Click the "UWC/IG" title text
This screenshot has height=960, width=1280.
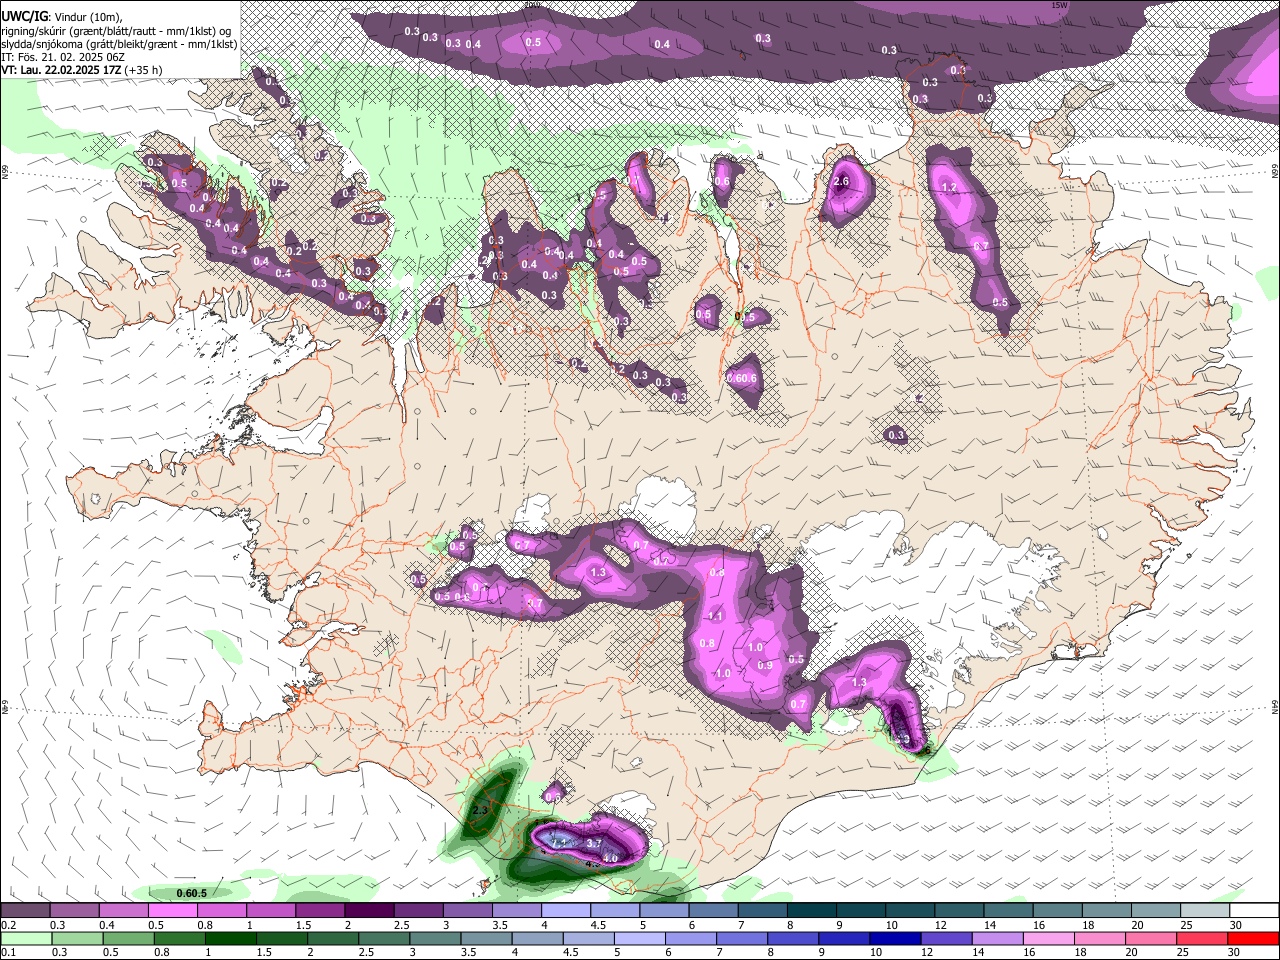click(x=23, y=15)
